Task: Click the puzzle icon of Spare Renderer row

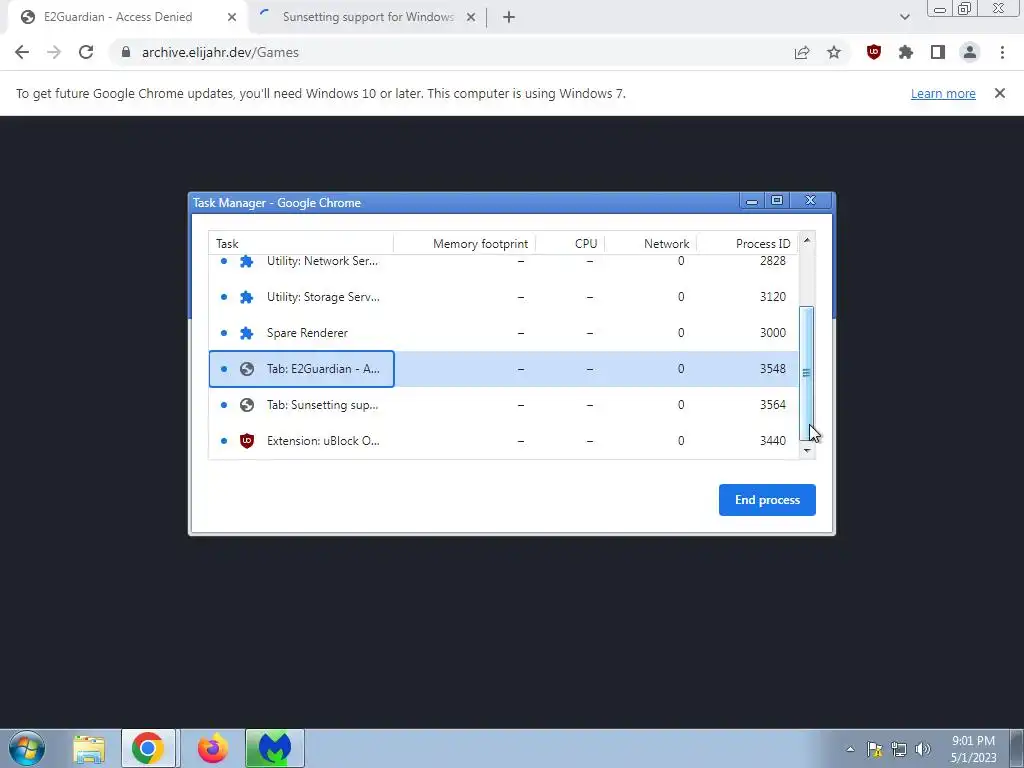Action: pyautogui.click(x=246, y=333)
